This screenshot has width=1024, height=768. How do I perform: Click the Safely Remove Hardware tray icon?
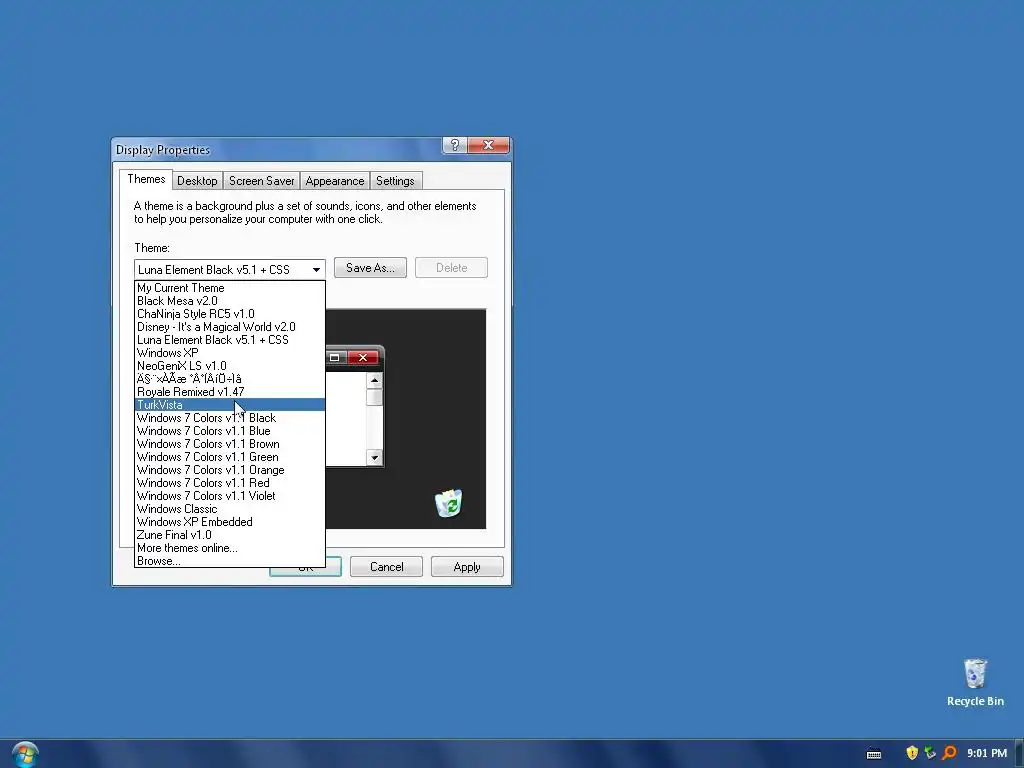[x=930, y=753]
